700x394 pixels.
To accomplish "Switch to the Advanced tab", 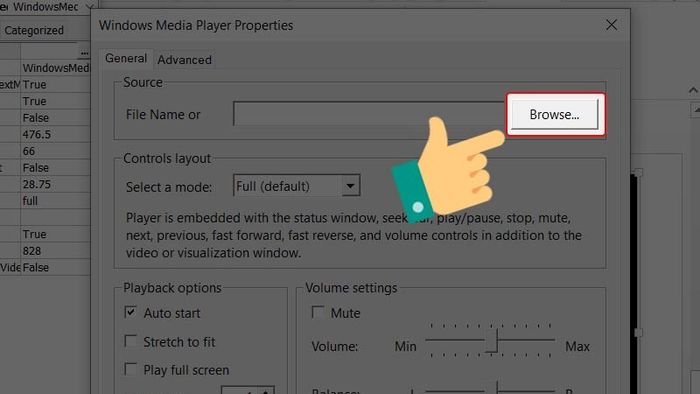I will [x=184, y=60].
